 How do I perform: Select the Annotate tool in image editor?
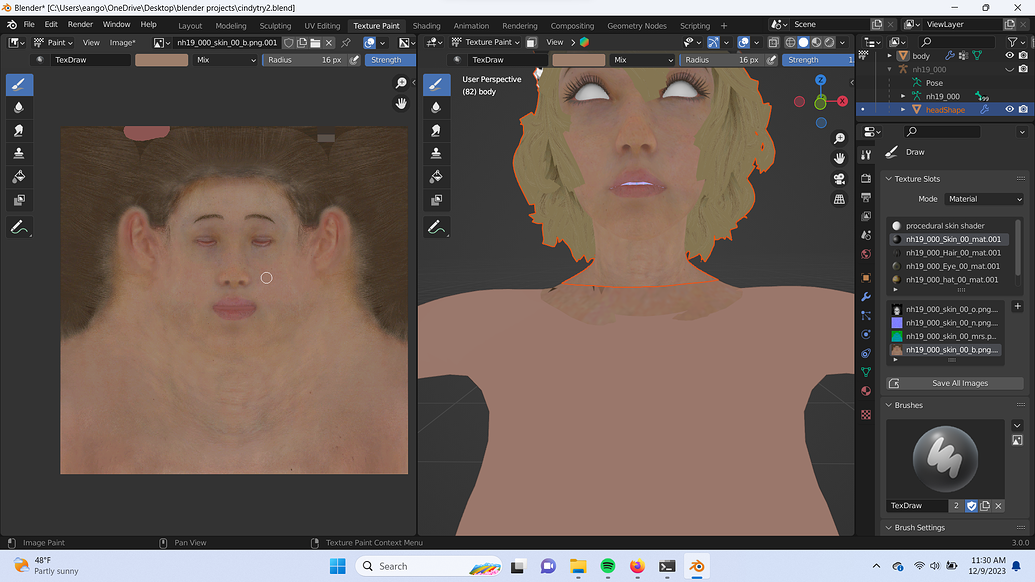[19, 228]
